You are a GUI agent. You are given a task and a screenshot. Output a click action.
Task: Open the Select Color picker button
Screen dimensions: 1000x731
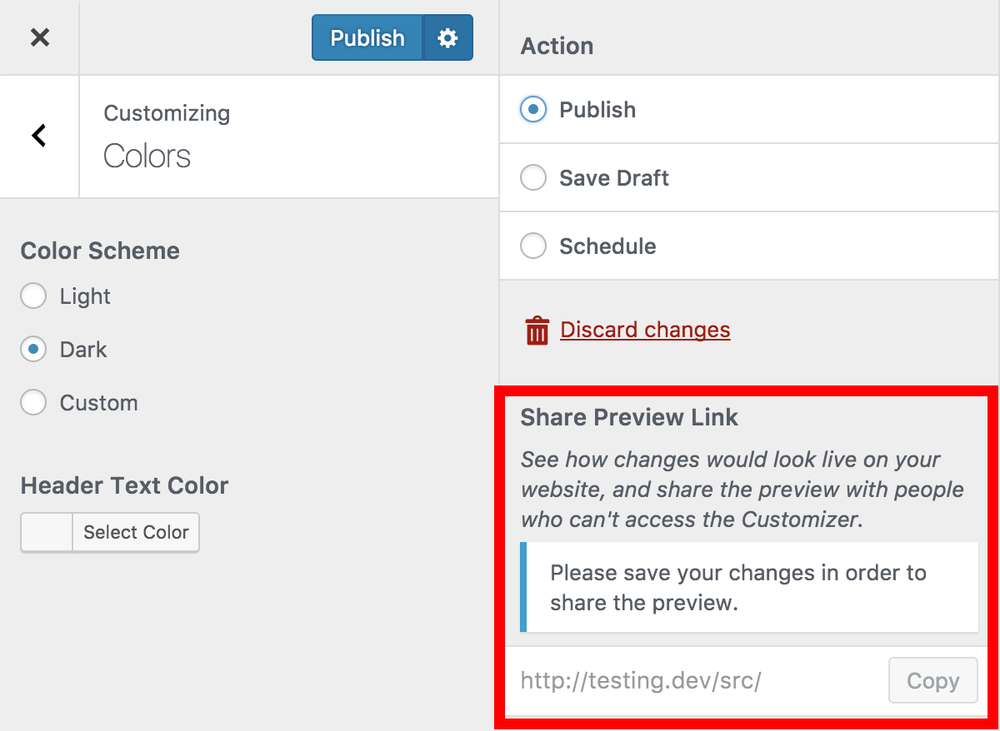[x=136, y=532]
